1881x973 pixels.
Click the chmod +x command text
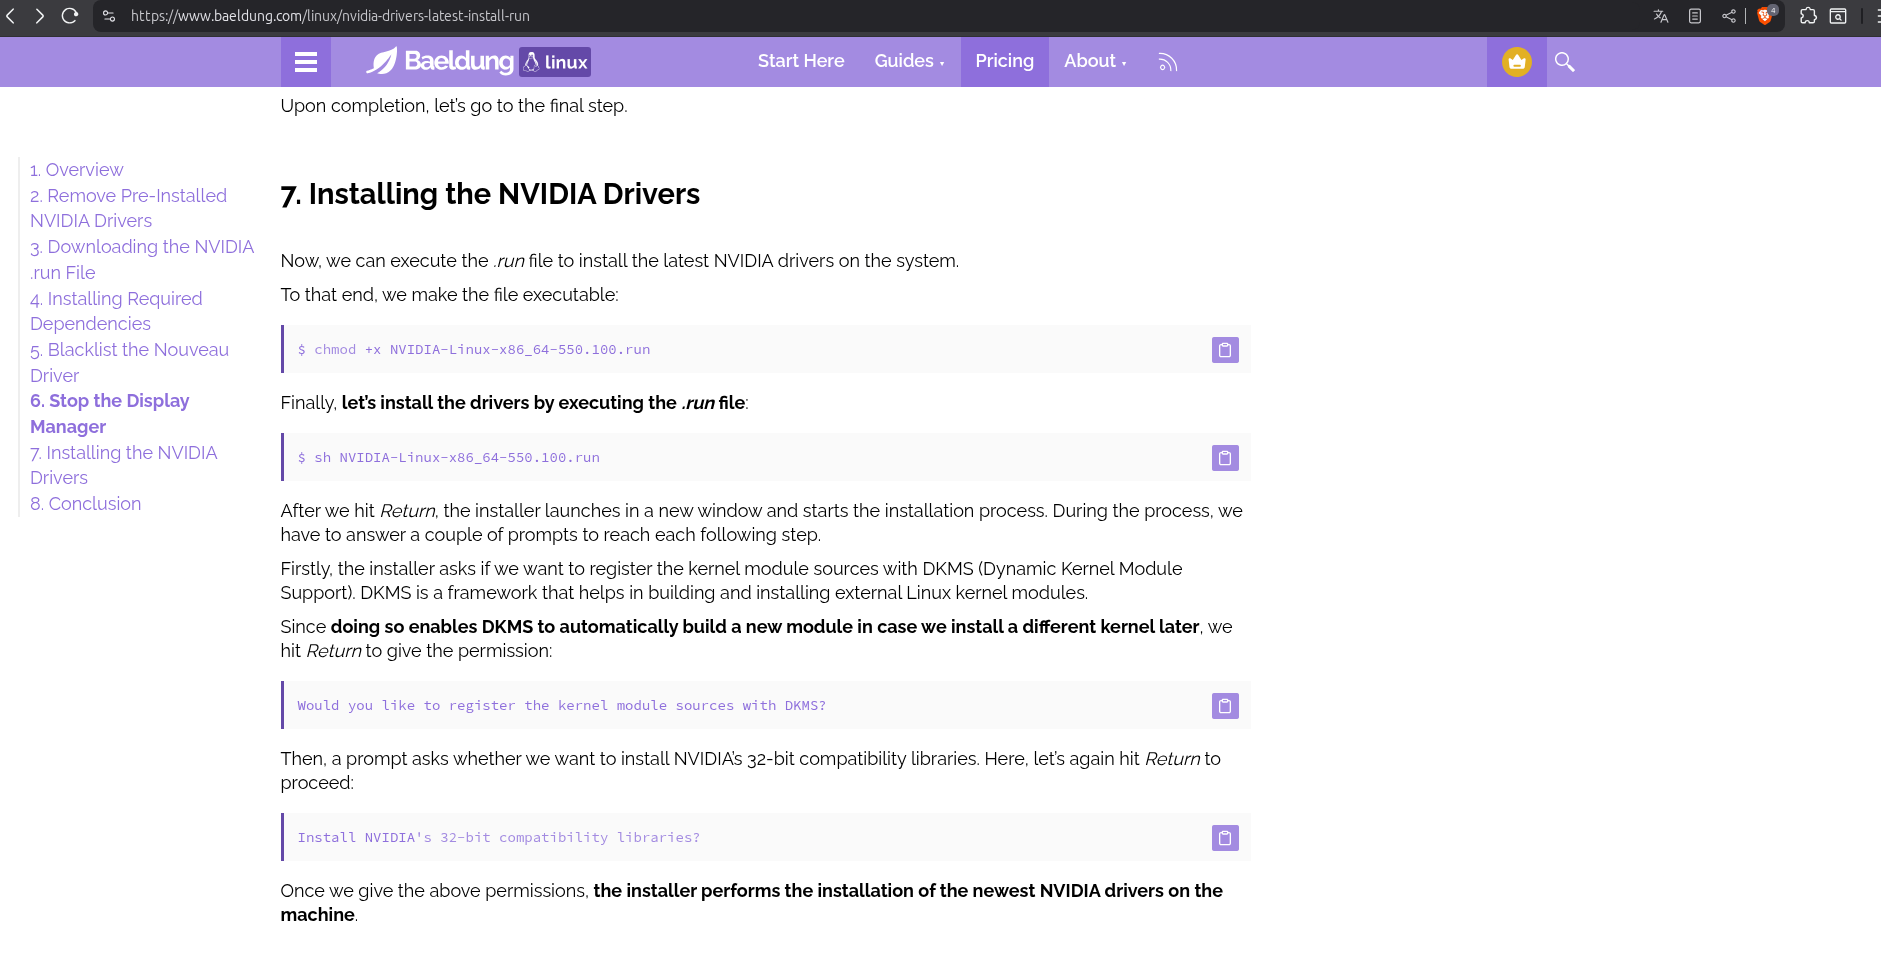tap(474, 350)
